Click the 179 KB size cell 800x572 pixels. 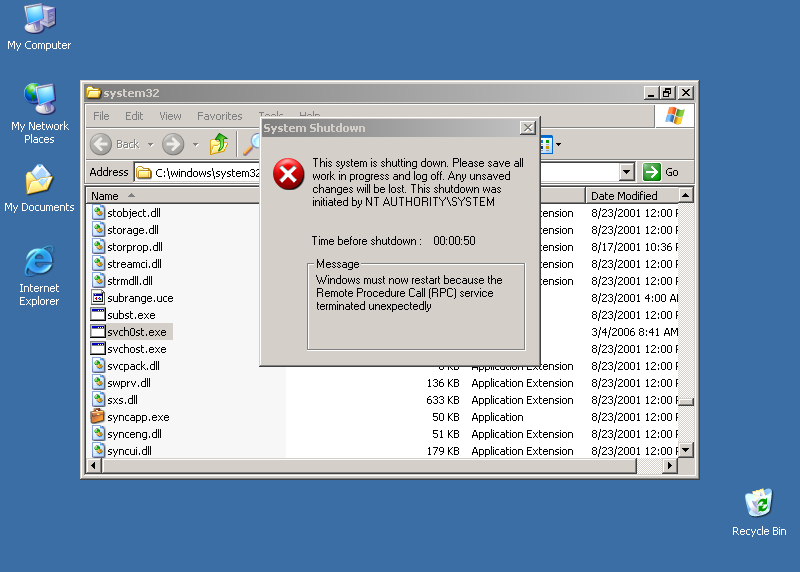coord(443,451)
